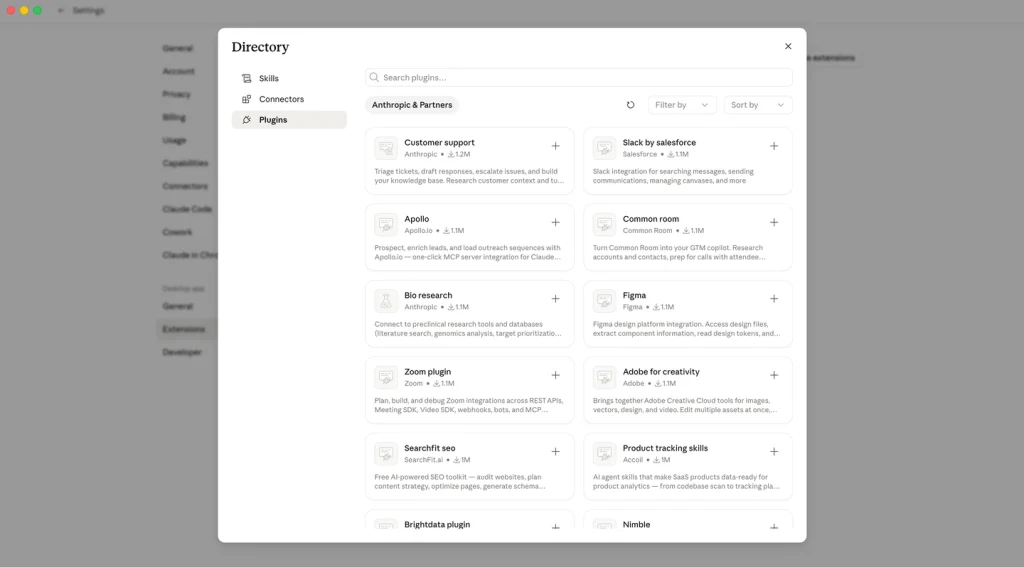The width and height of the screenshot is (1024, 567).
Task: Open Billing in the Settings window sidebar
Action: click(174, 118)
